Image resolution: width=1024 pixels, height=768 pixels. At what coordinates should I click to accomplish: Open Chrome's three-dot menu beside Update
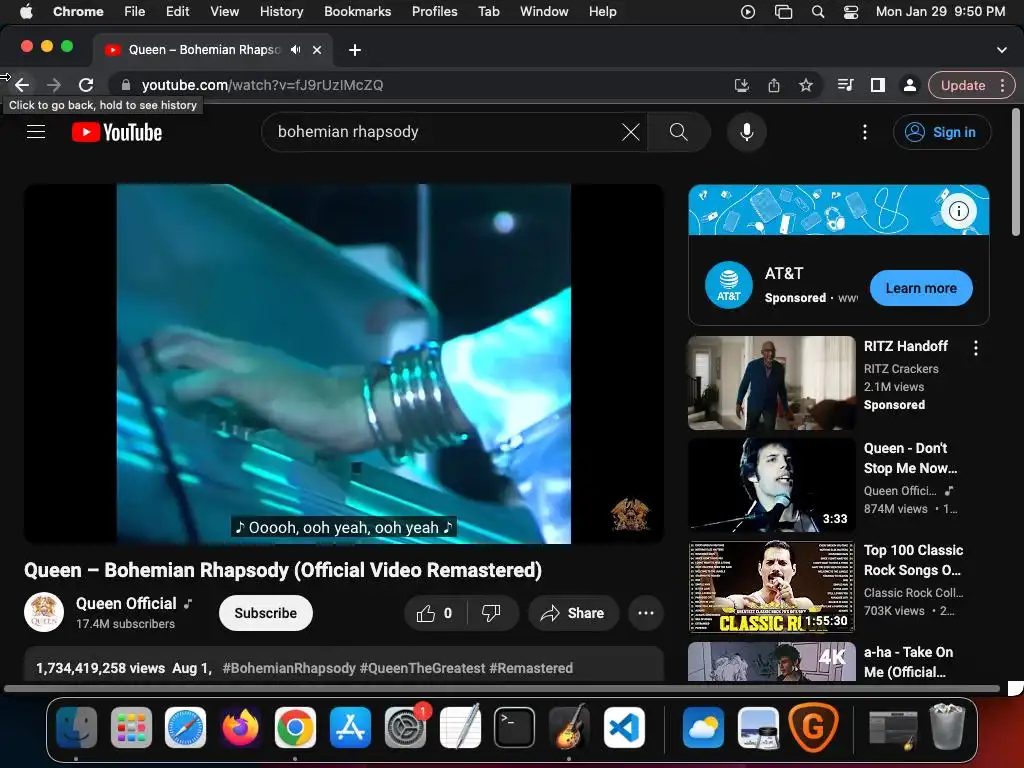(x=1002, y=85)
